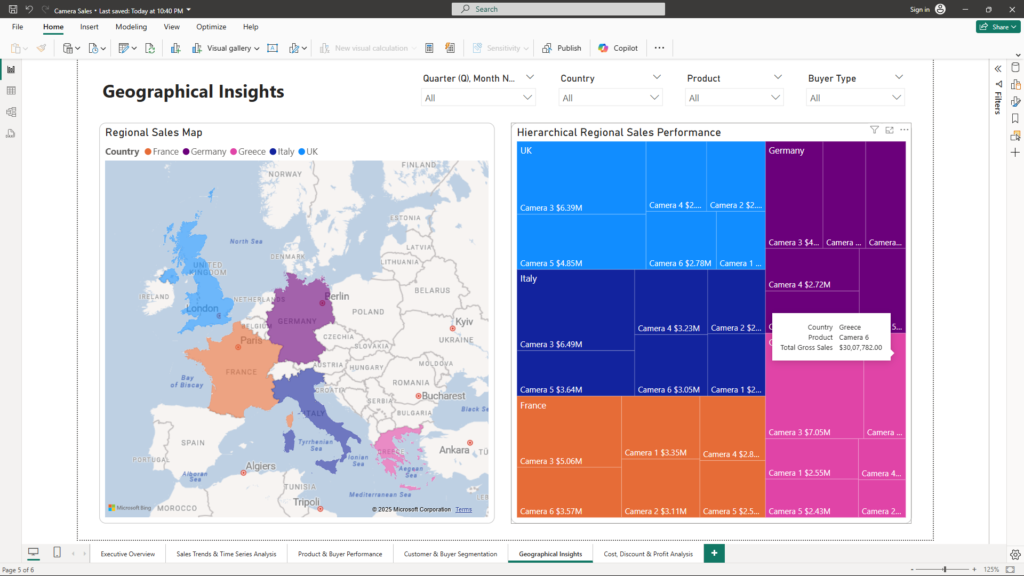The image size is (1024, 576).
Task: Adjust the zoom slider in status bar
Action: point(945,569)
